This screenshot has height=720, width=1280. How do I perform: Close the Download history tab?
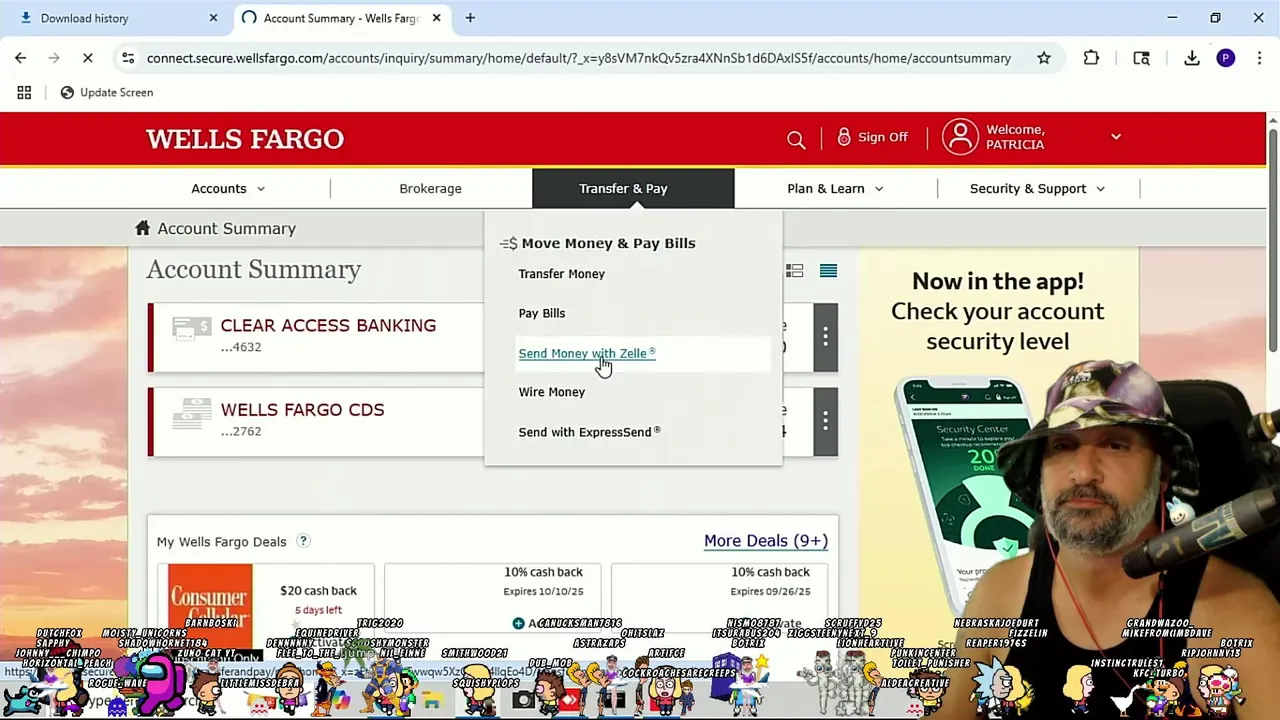213,18
